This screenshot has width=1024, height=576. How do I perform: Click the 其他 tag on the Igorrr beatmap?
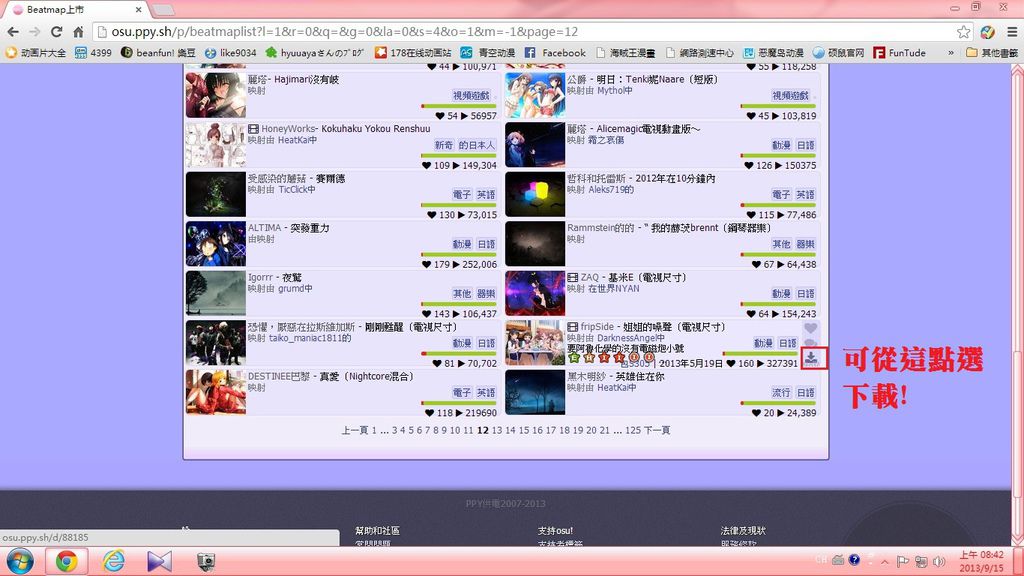point(462,293)
